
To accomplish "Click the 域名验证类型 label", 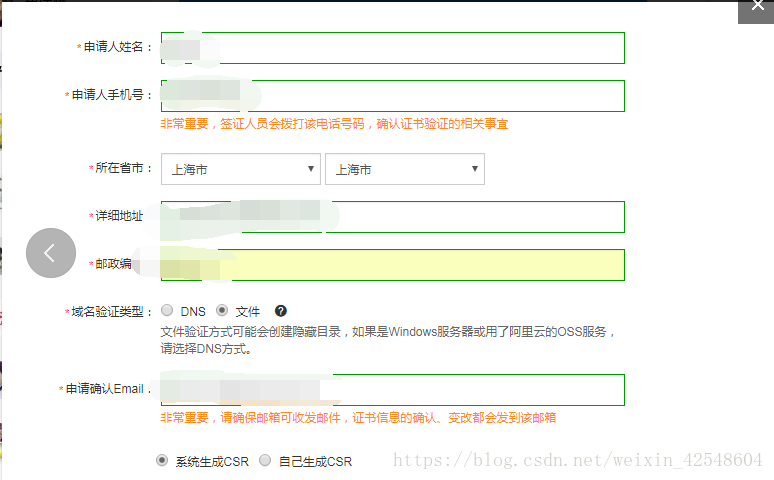I will coord(108,312).
